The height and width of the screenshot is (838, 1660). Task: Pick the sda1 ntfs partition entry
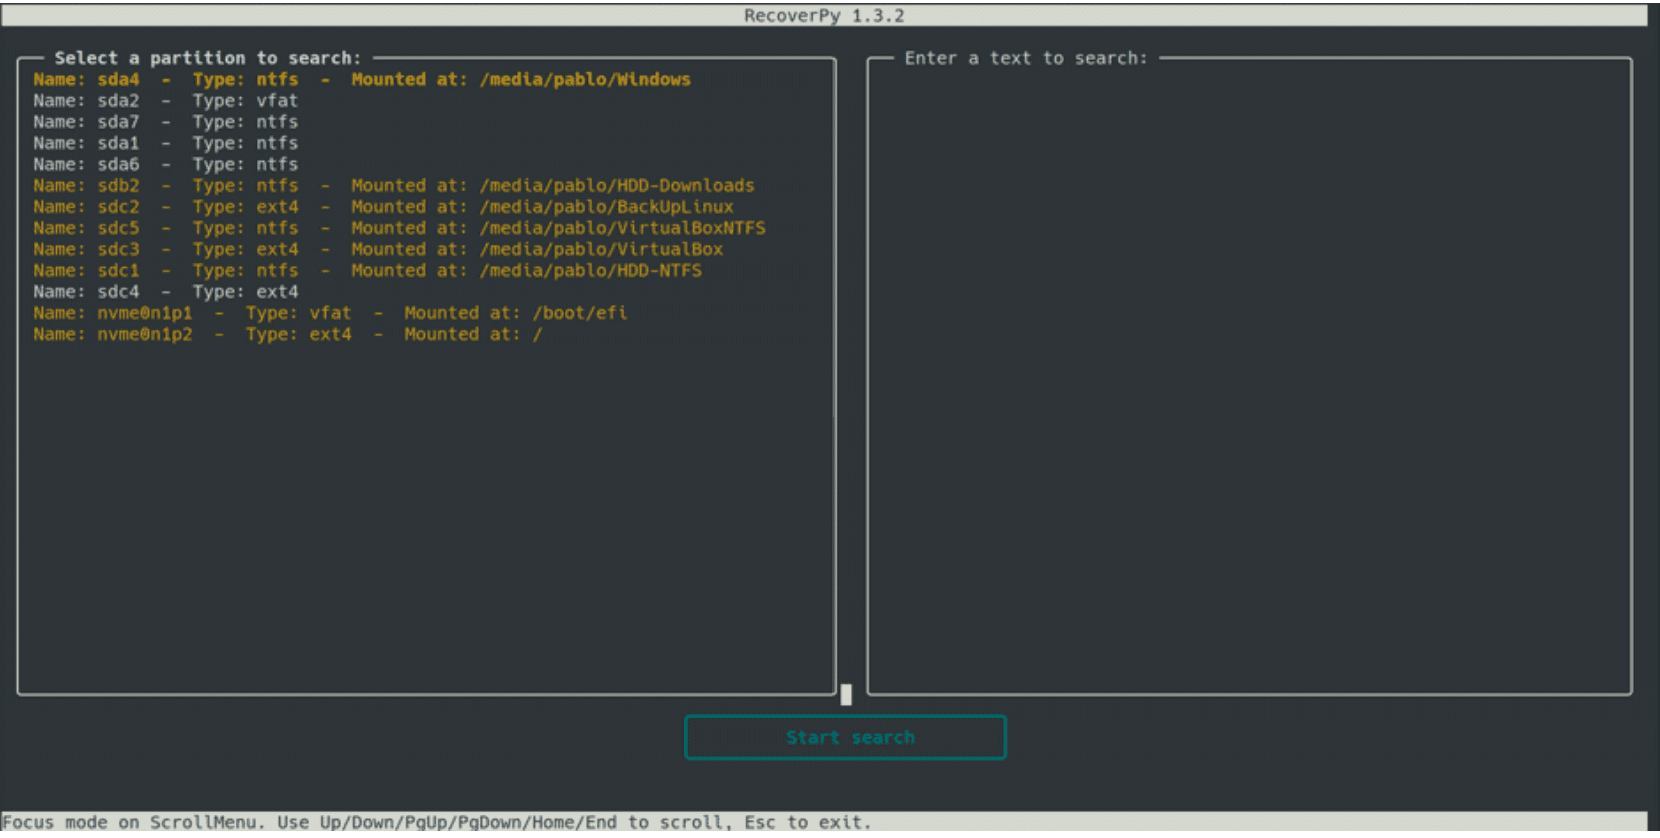pos(165,143)
